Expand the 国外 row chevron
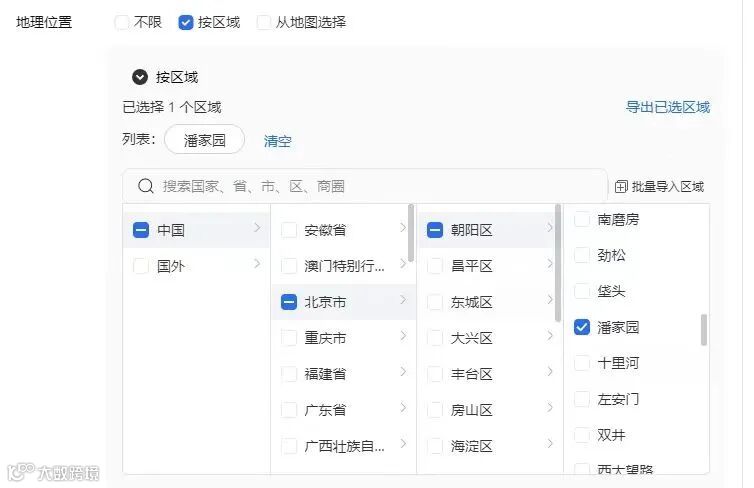 coord(257,263)
